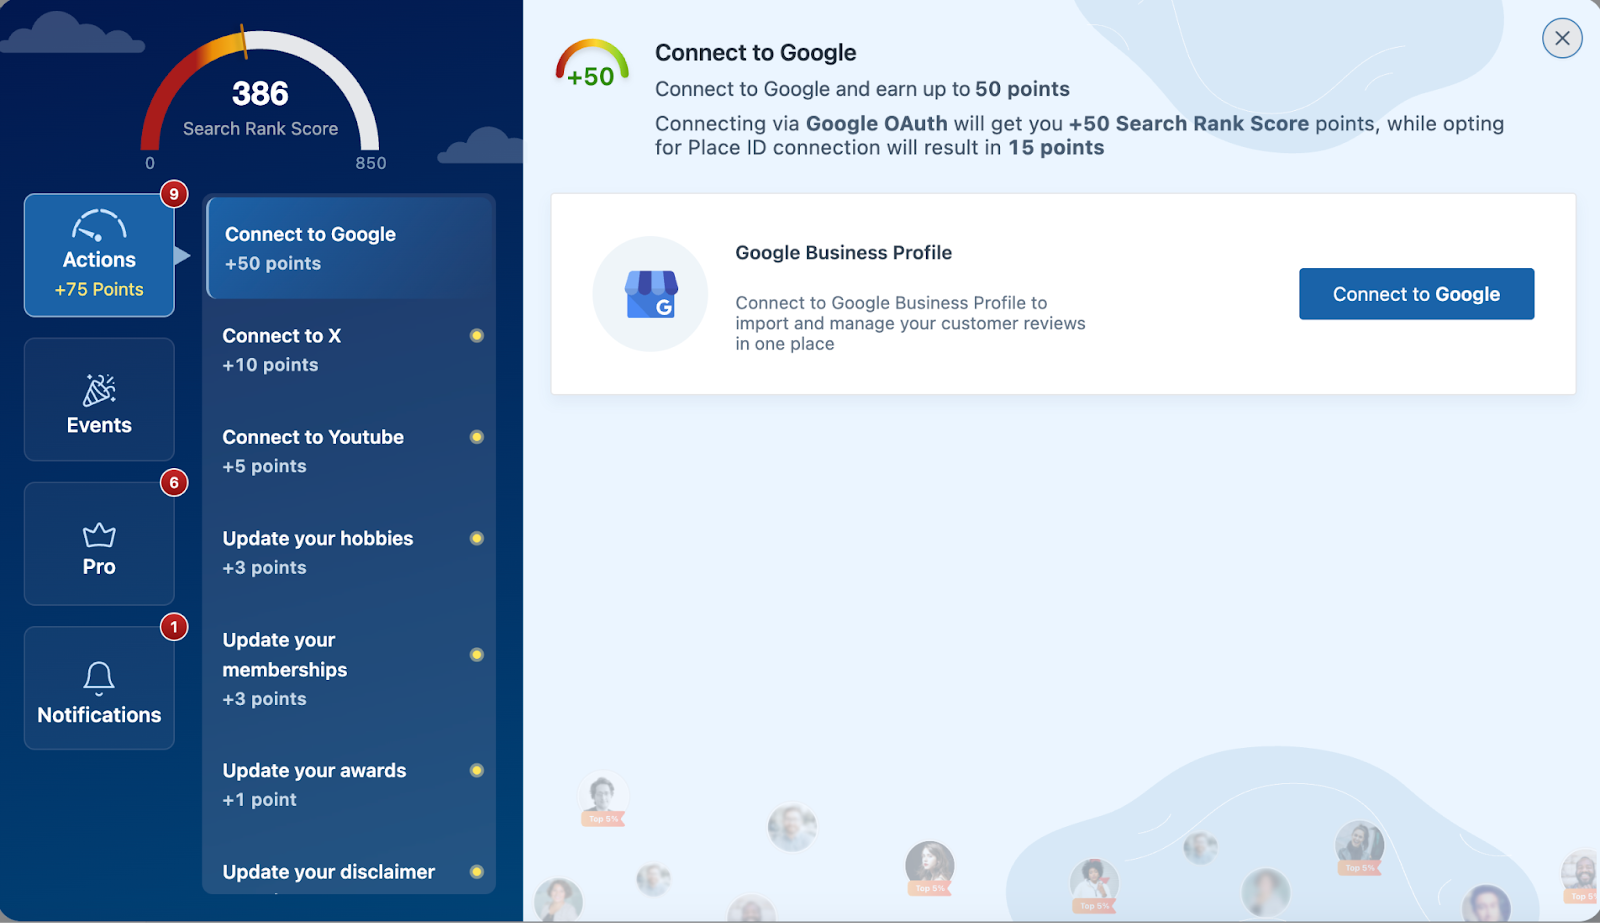Click the Pro crown icon

[99, 535]
